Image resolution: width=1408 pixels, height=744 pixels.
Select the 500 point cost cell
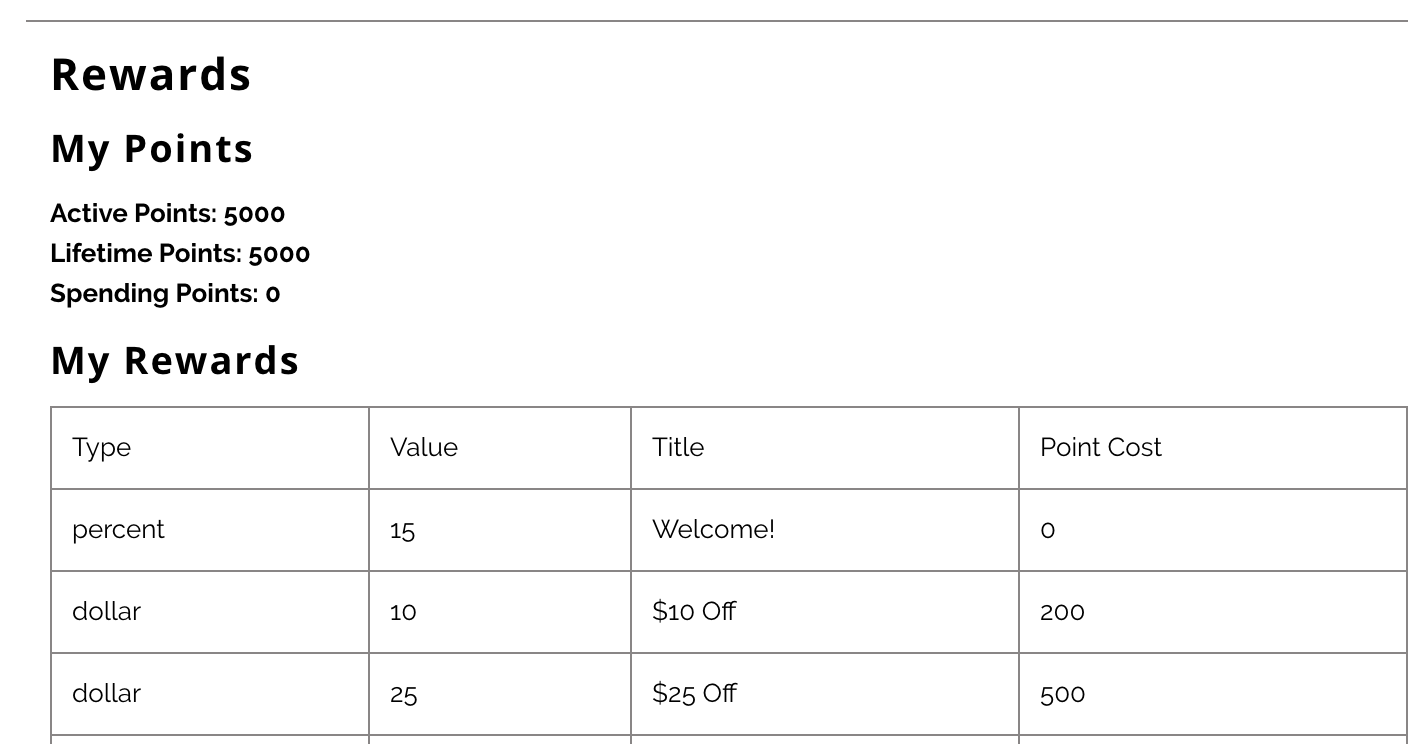point(1062,694)
